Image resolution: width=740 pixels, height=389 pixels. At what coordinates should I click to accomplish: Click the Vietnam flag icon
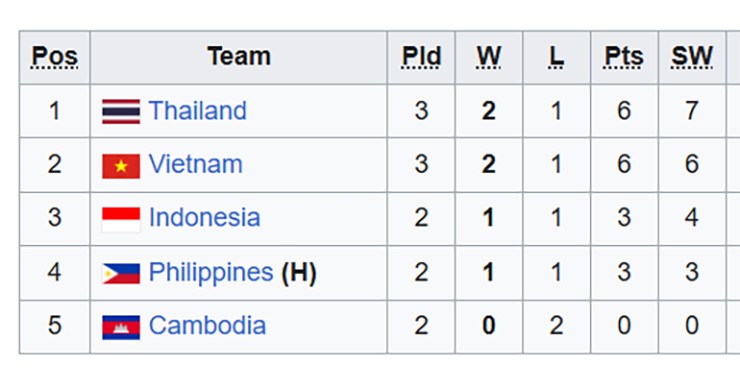click(x=121, y=166)
